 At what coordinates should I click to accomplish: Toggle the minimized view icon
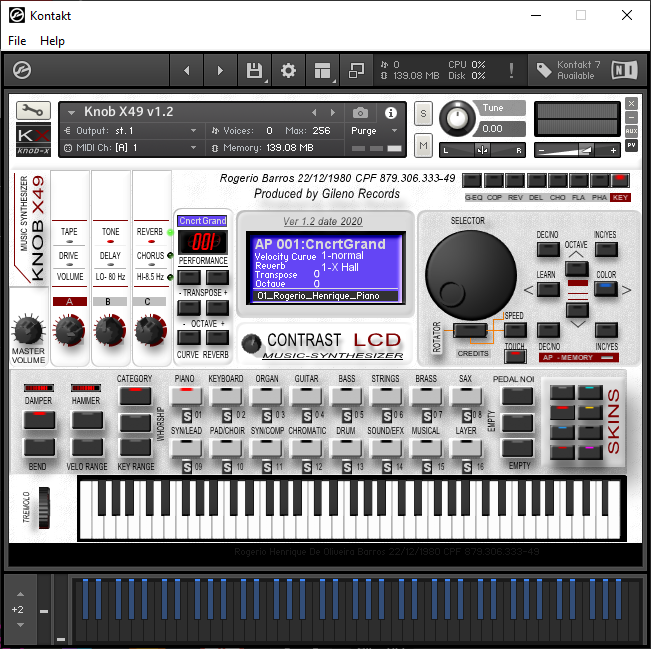pyautogui.click(x=356, y=70)
